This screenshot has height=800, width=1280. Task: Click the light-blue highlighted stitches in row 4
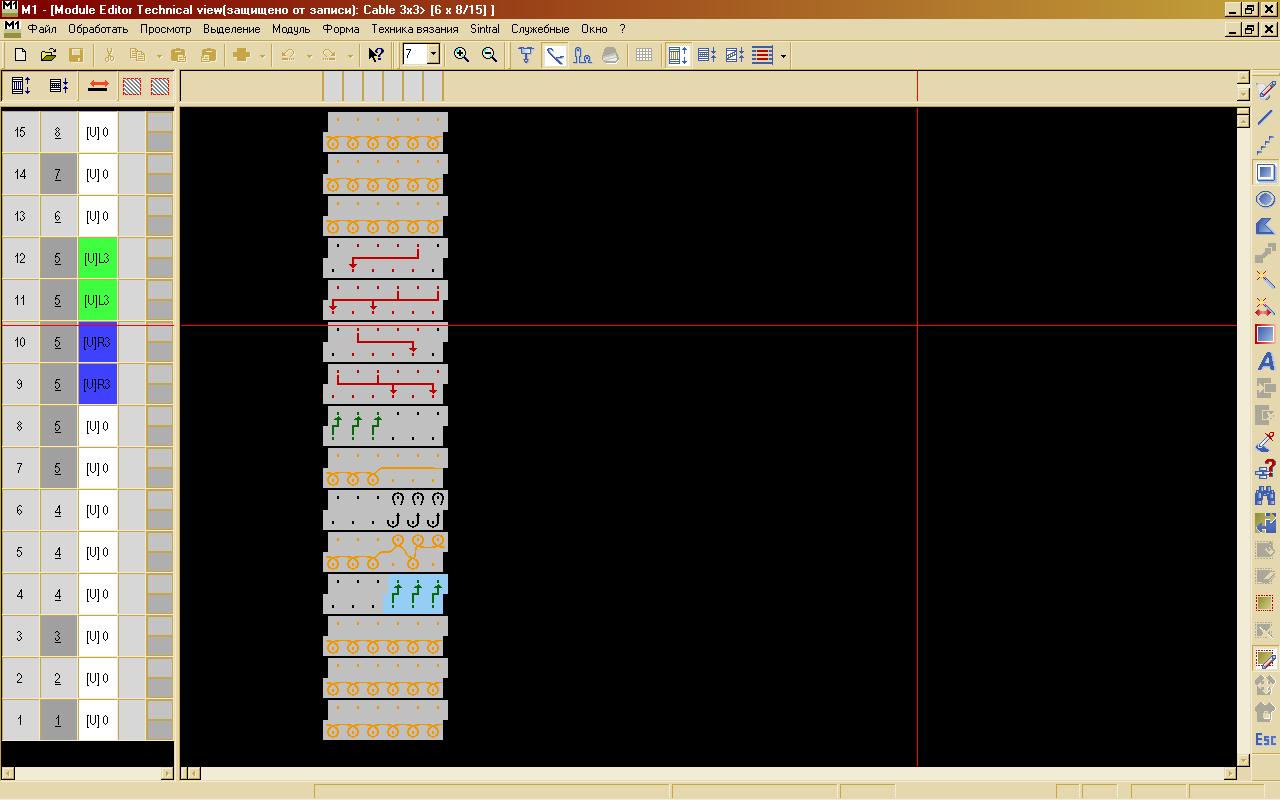(415, 594)
